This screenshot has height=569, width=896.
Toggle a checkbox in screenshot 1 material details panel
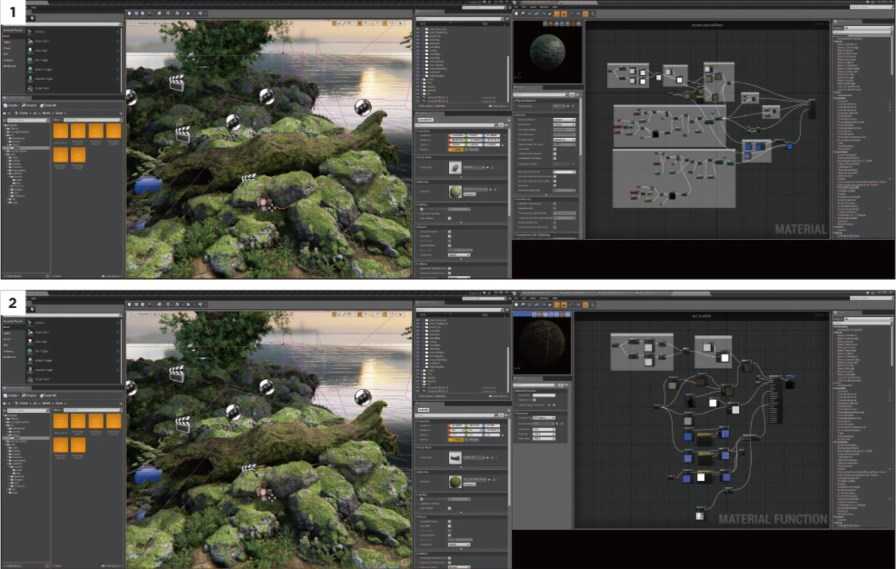554,150
